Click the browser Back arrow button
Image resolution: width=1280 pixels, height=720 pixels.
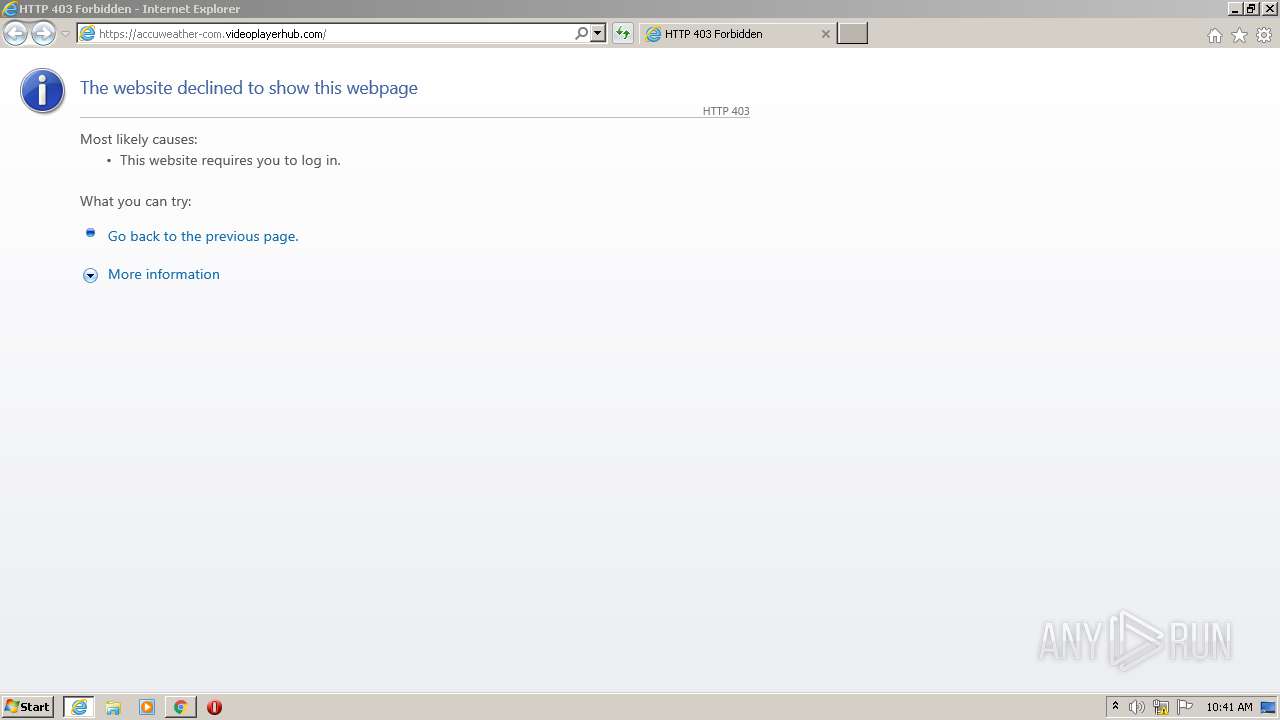[x=15, y=34]
